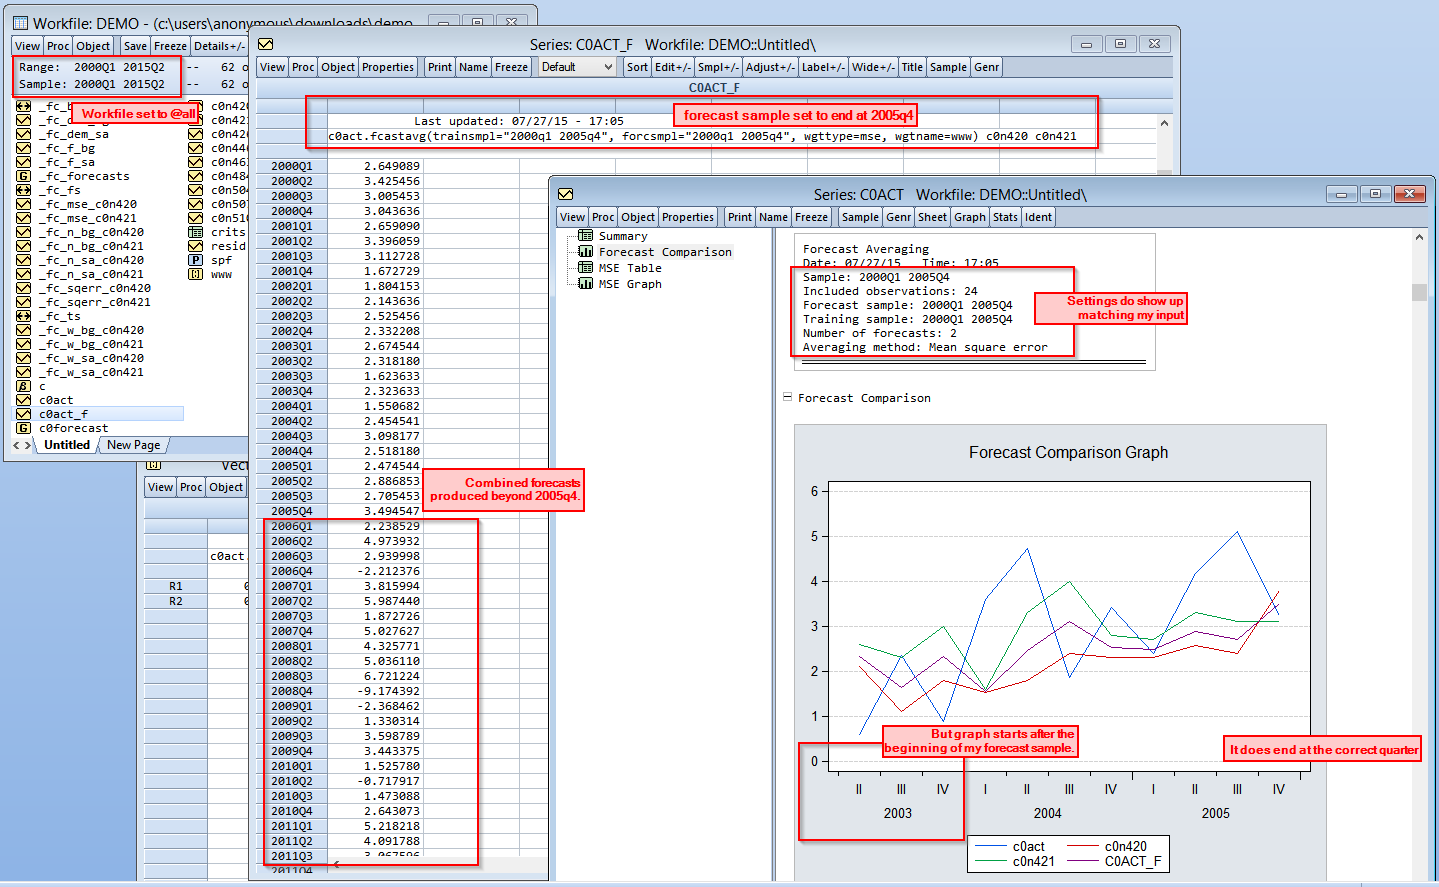1439x887 pixels.
Task: Switch to the New Page tab
Action: point(133,445)
